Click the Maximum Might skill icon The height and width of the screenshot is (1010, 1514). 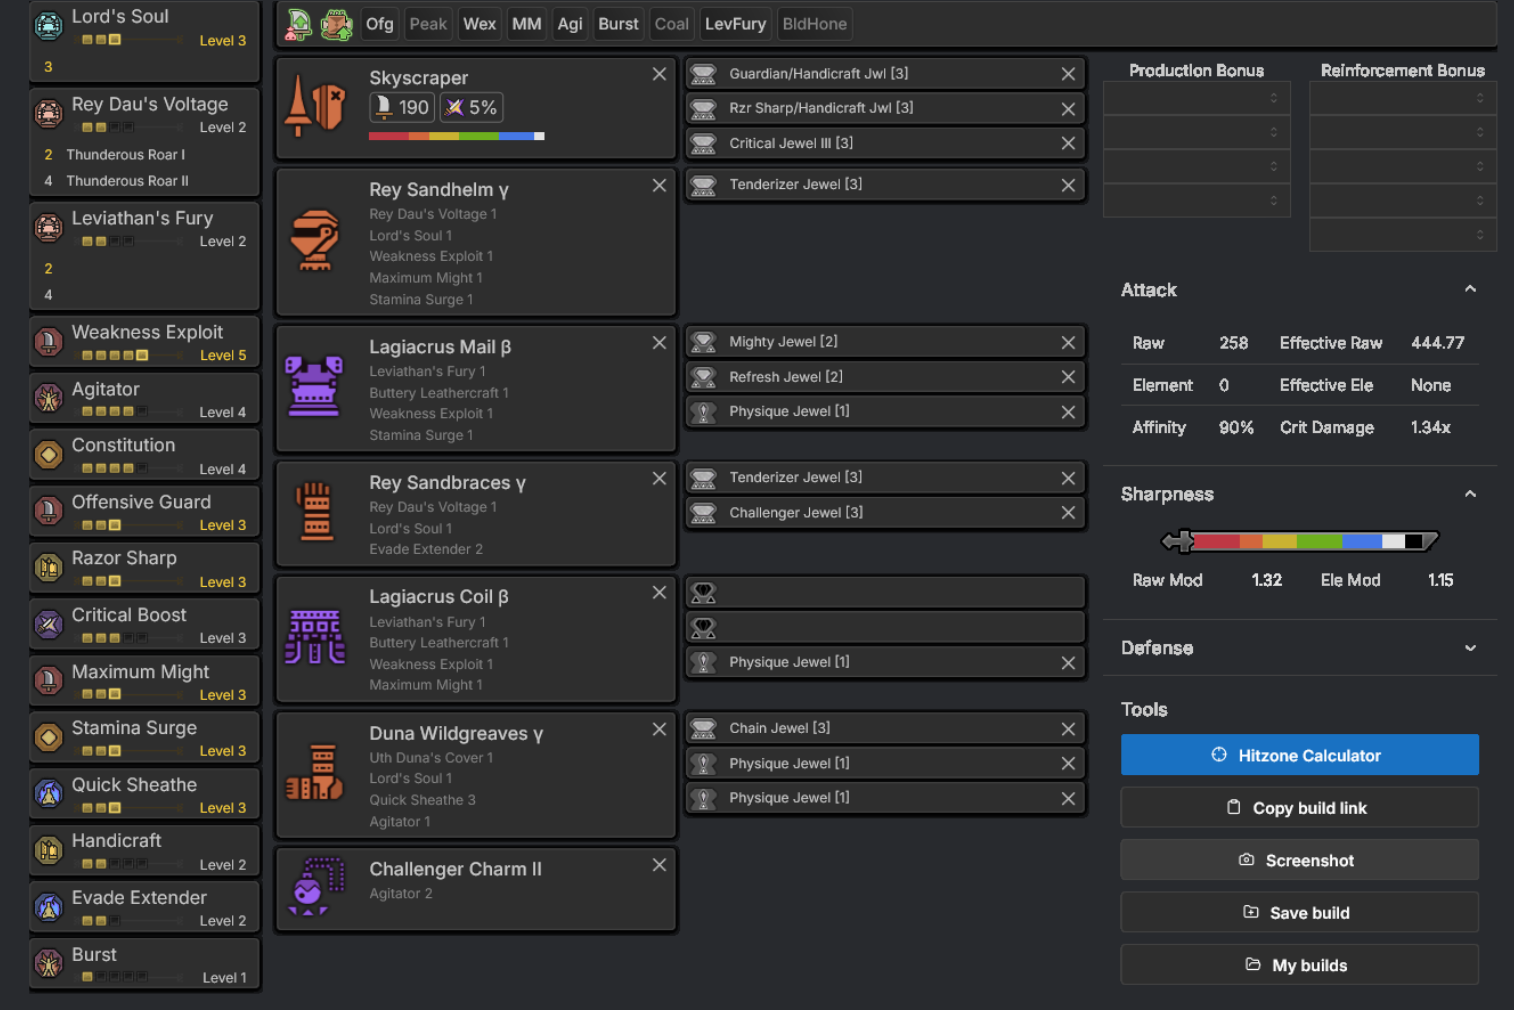click(48, 681)
